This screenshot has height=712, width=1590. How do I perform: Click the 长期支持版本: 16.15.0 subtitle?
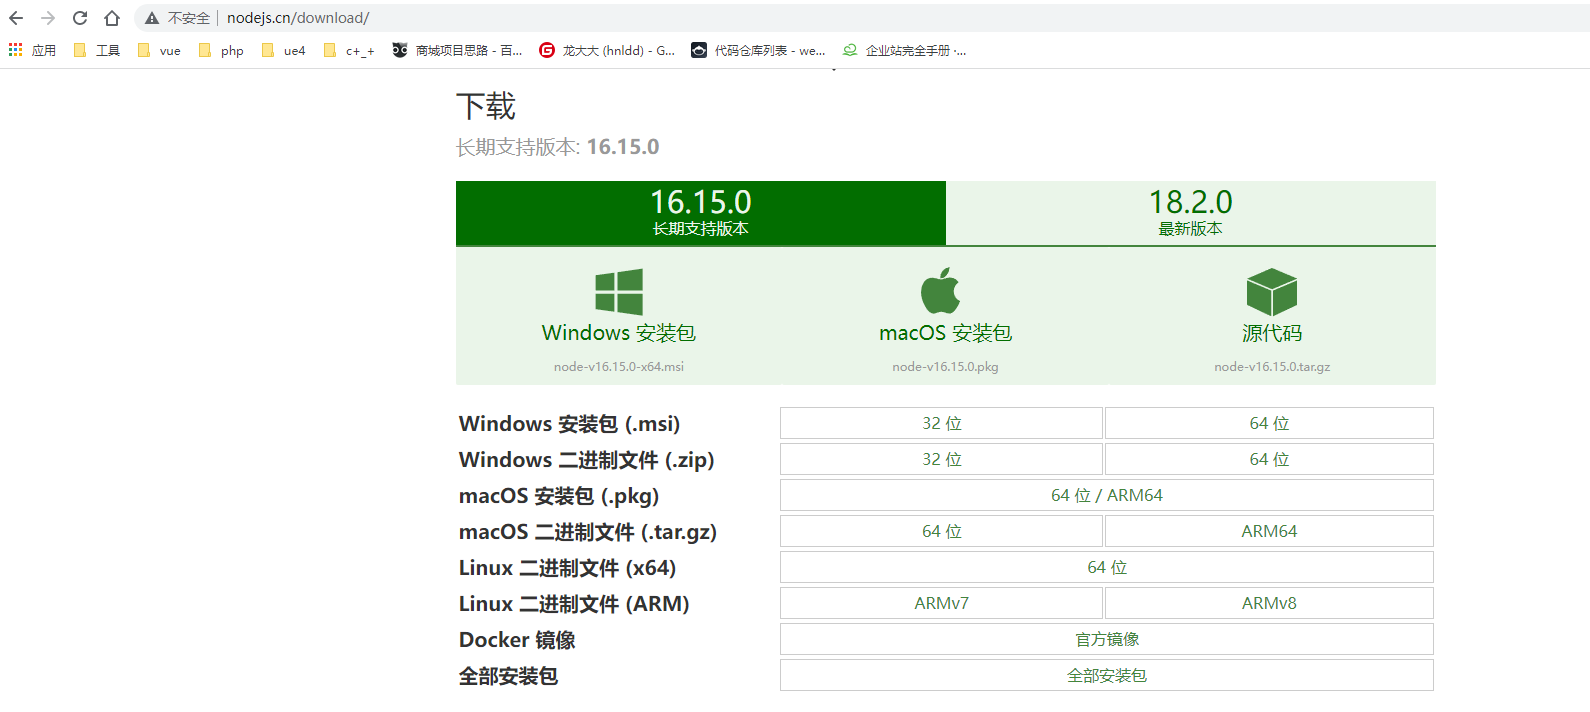pyautogui.click(x=558, y=147)
